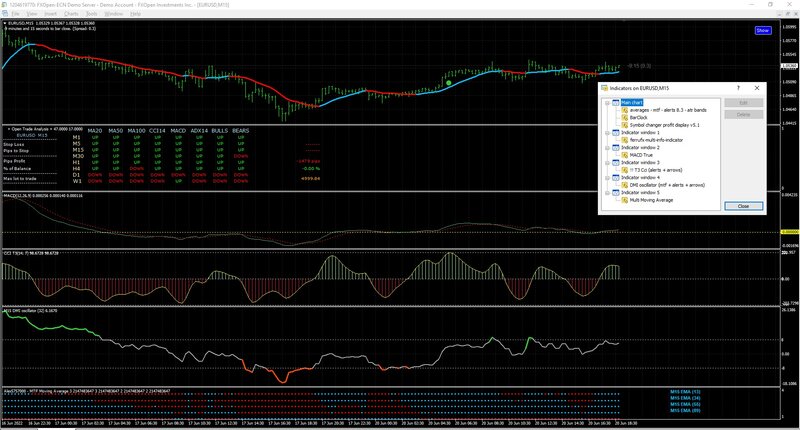Click the BEARS column header
Screen dimensions: 800x430
pyautogui.click(x=241, y=131)
